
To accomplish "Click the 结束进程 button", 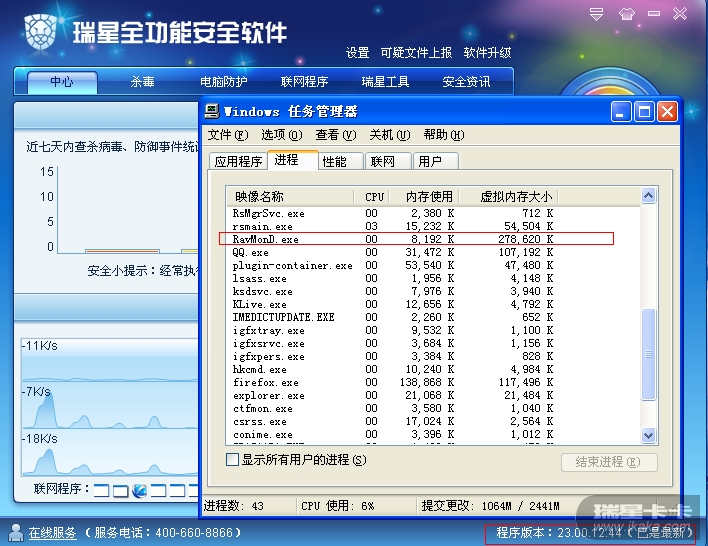I will 609,462.
